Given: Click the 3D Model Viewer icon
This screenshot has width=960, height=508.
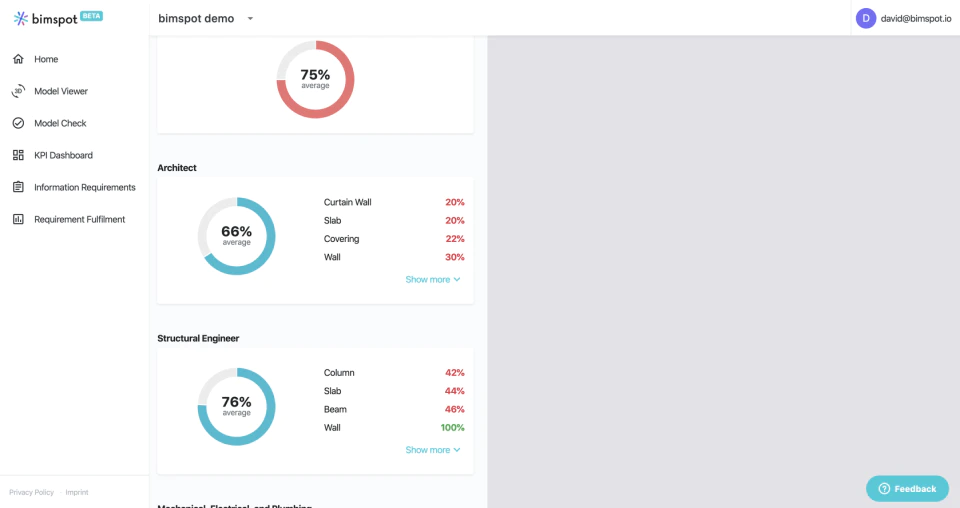Looking at the screenshot, I should (18, 91).
